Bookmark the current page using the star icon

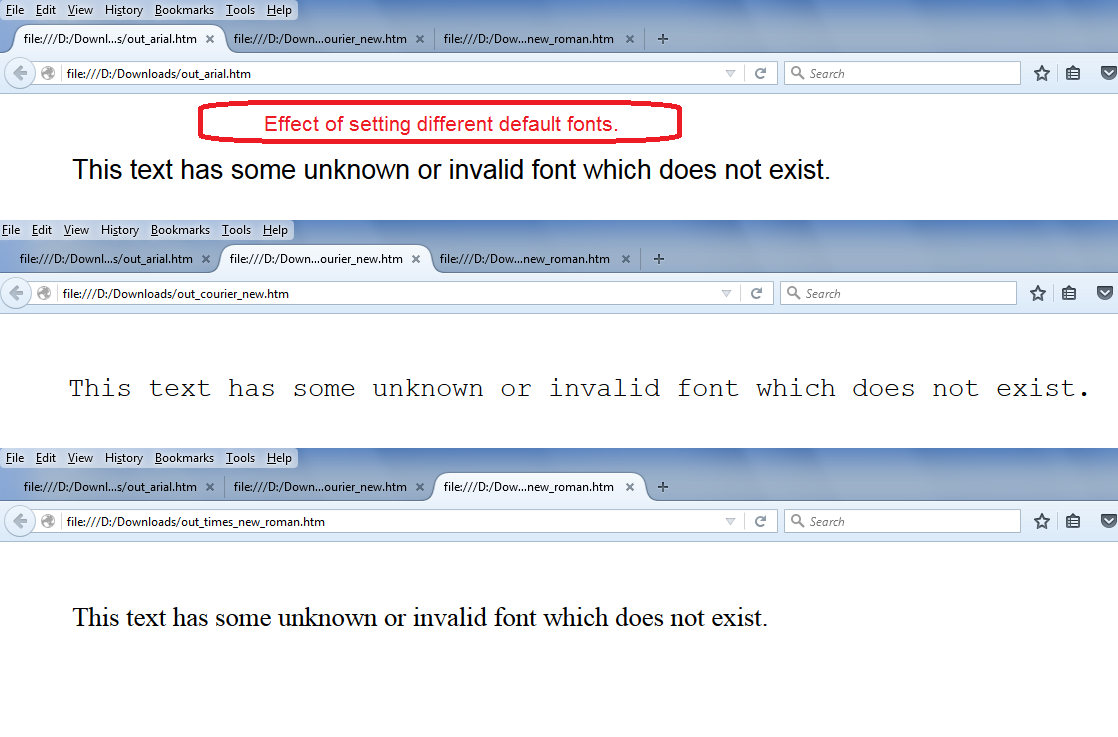click(x=1041, y=72)
